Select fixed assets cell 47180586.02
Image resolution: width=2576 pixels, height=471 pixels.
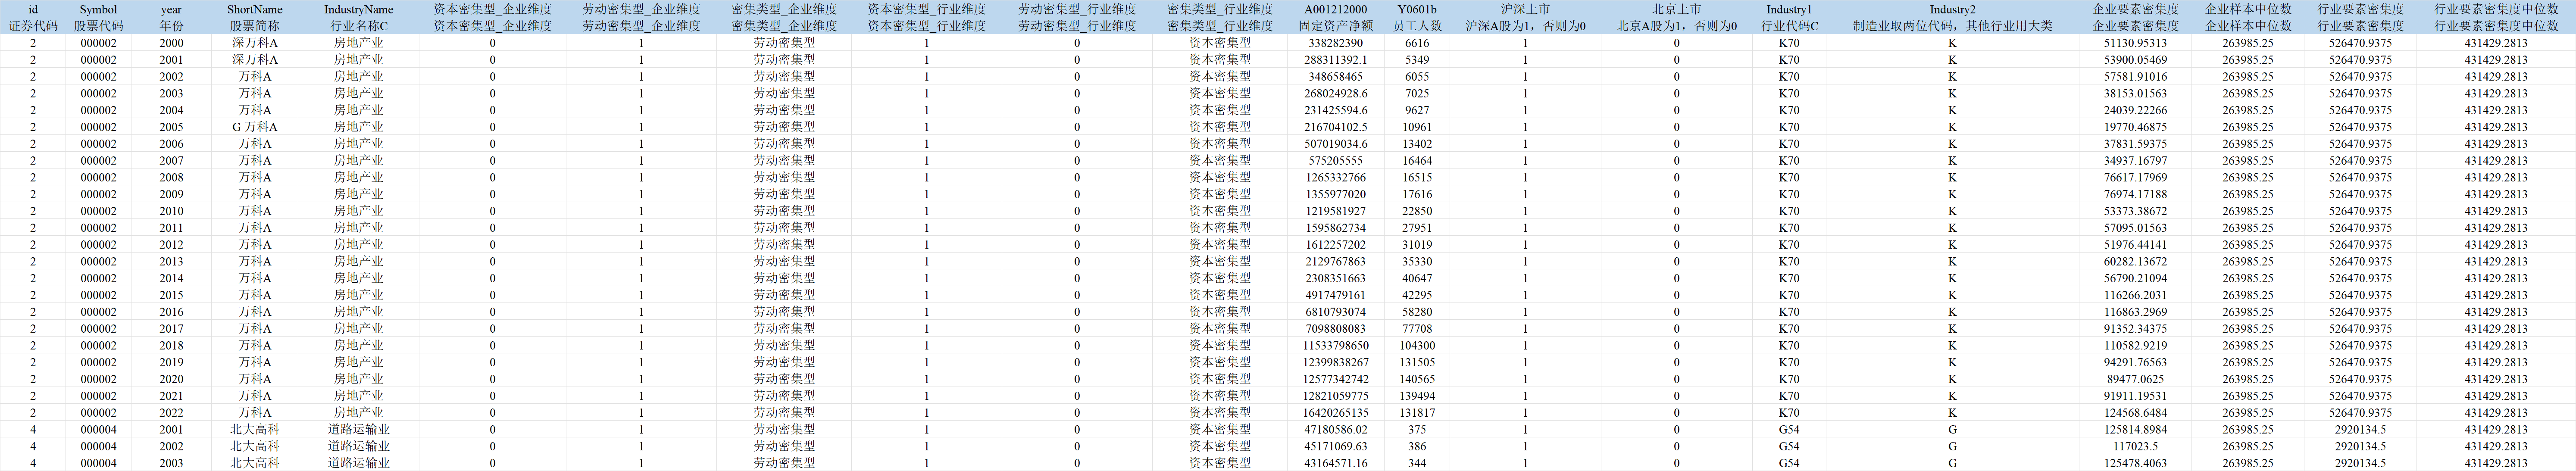(x=1335, y=430)
